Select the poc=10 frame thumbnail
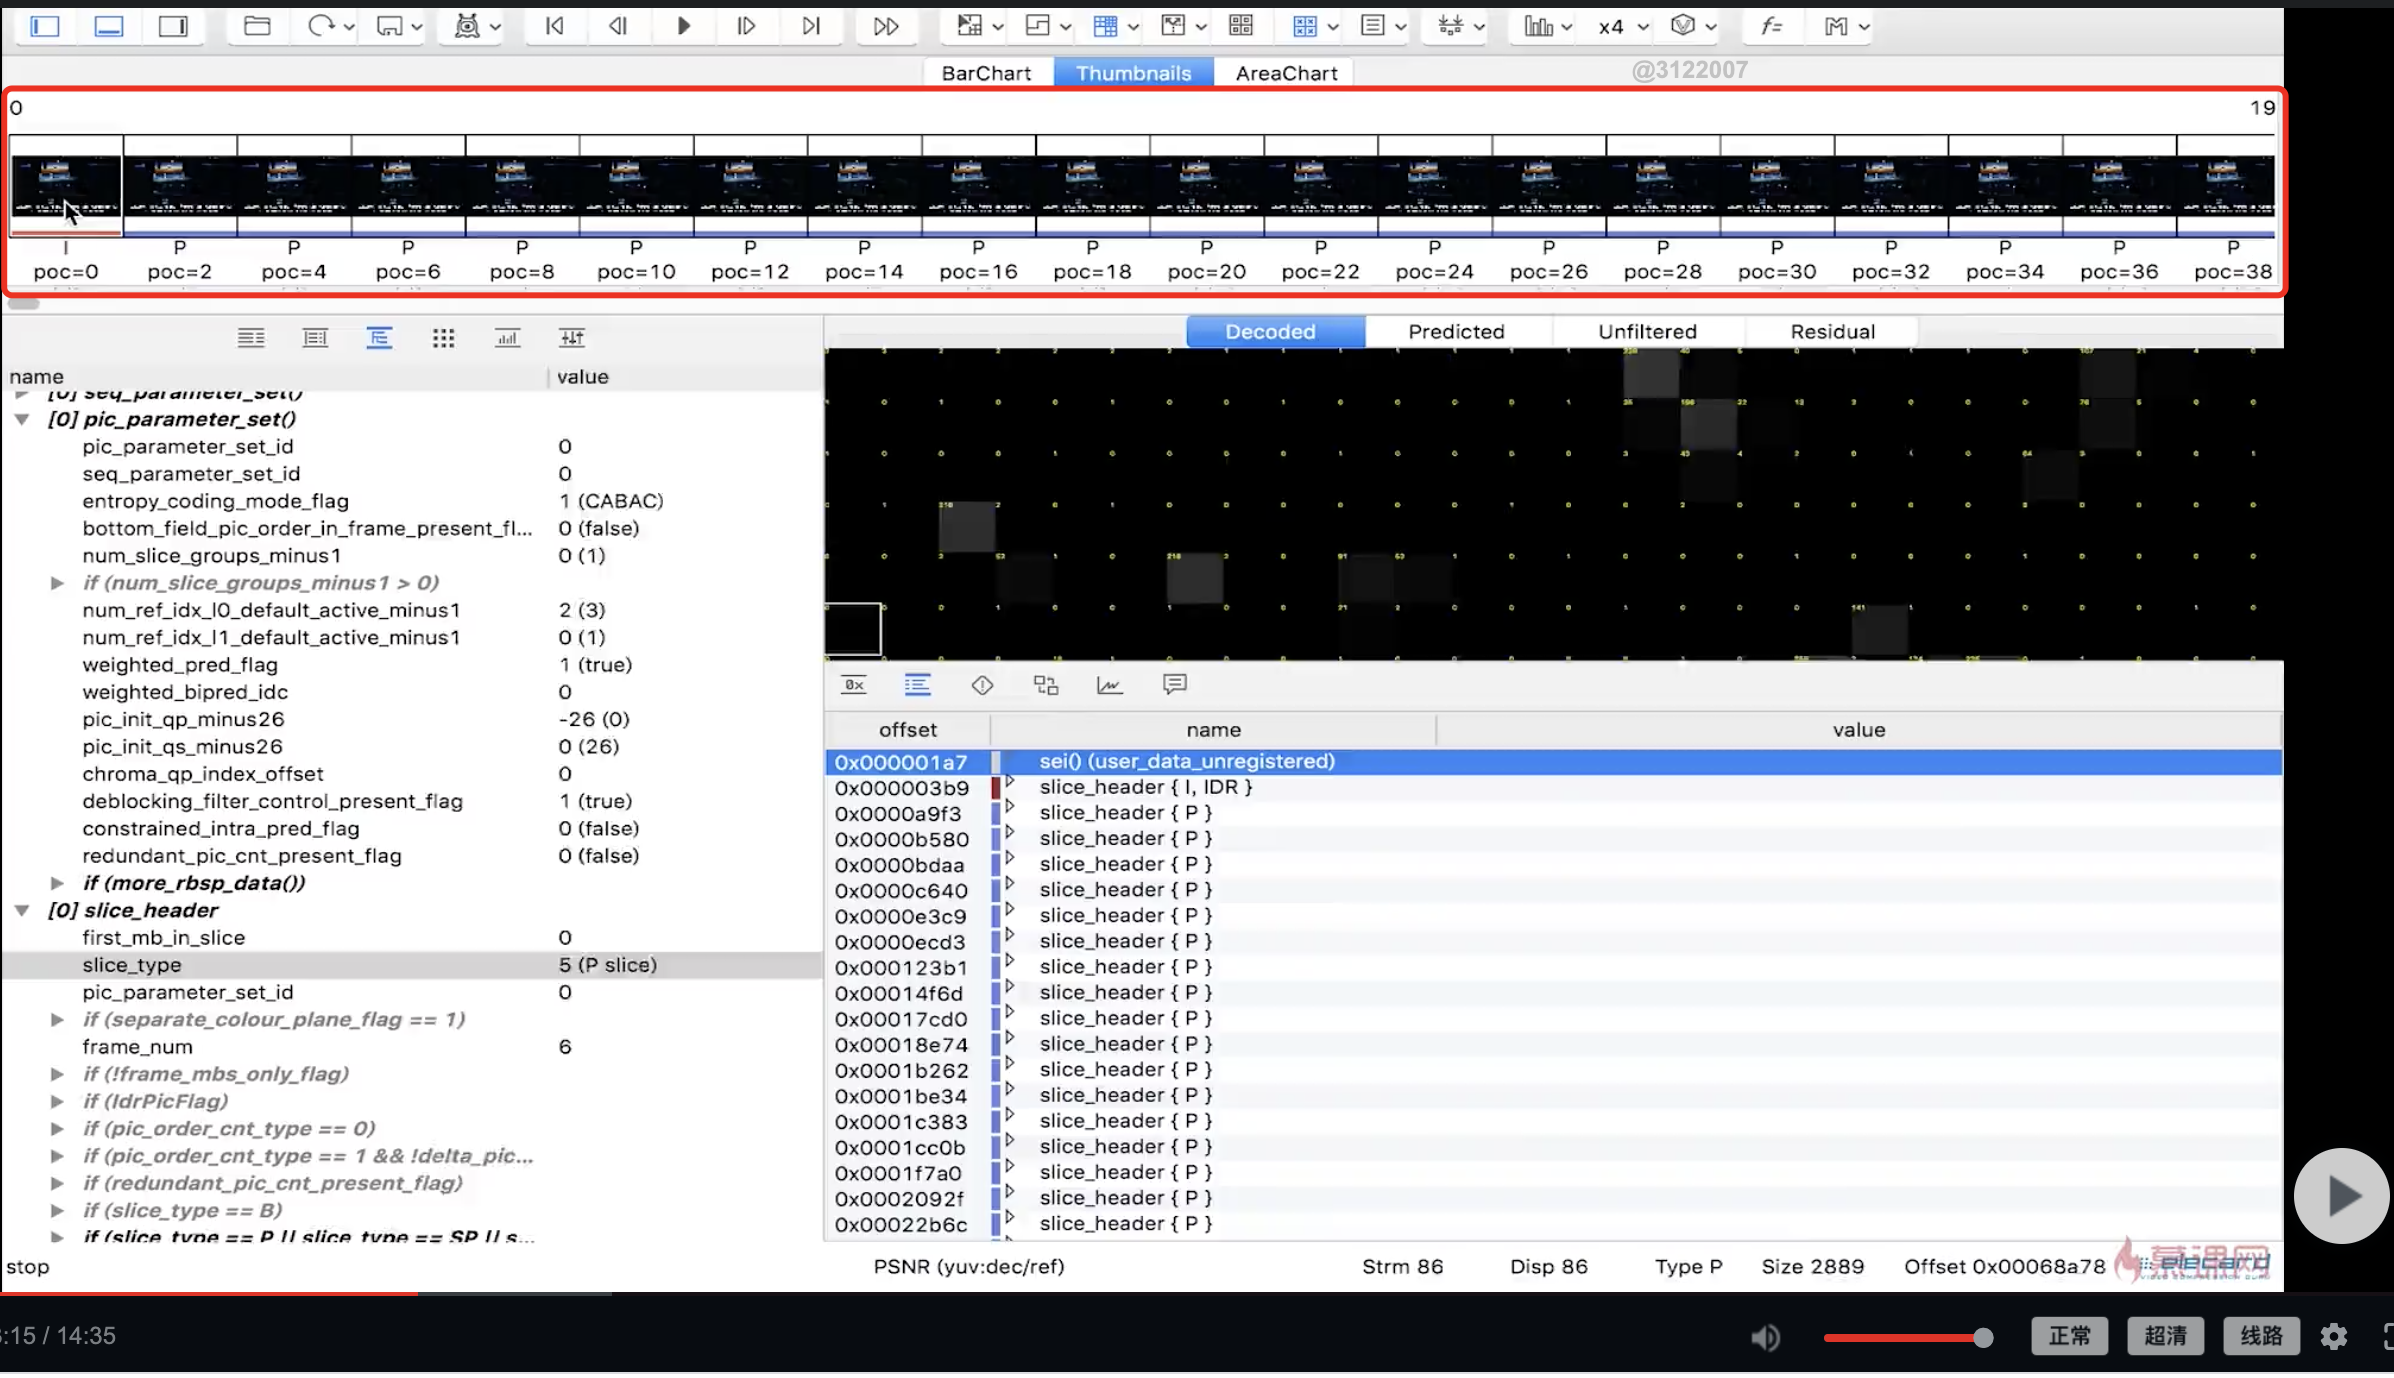Image resolution: width=2394 pixels, height=1378 pixels. click(x=636, y=186)
